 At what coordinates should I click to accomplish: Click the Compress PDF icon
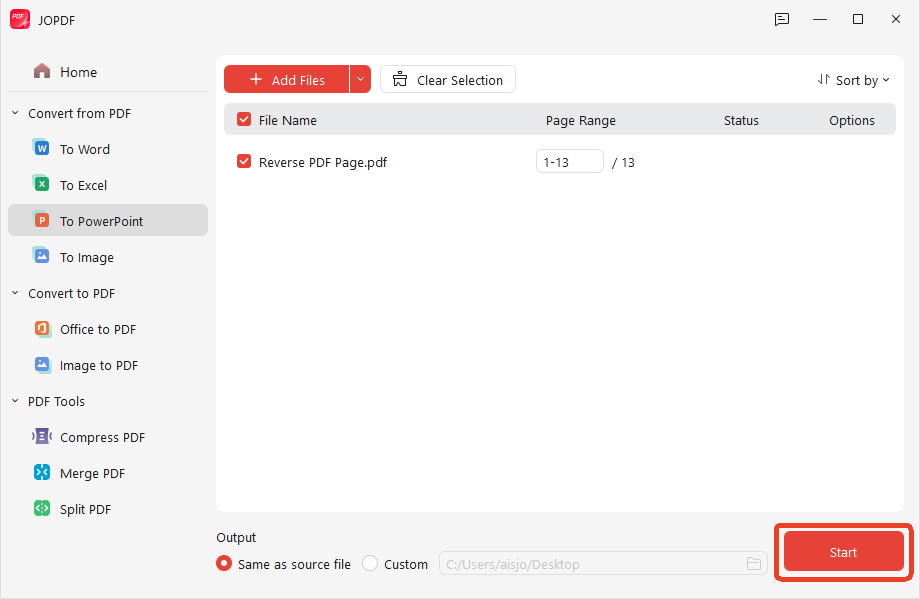coord(41,436)
